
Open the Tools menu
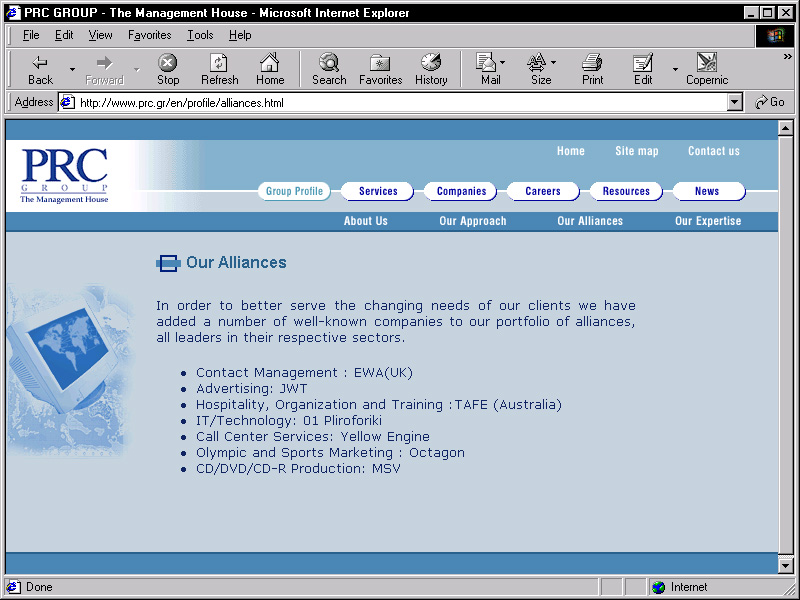pyautogui.click(x=200, y=35)
